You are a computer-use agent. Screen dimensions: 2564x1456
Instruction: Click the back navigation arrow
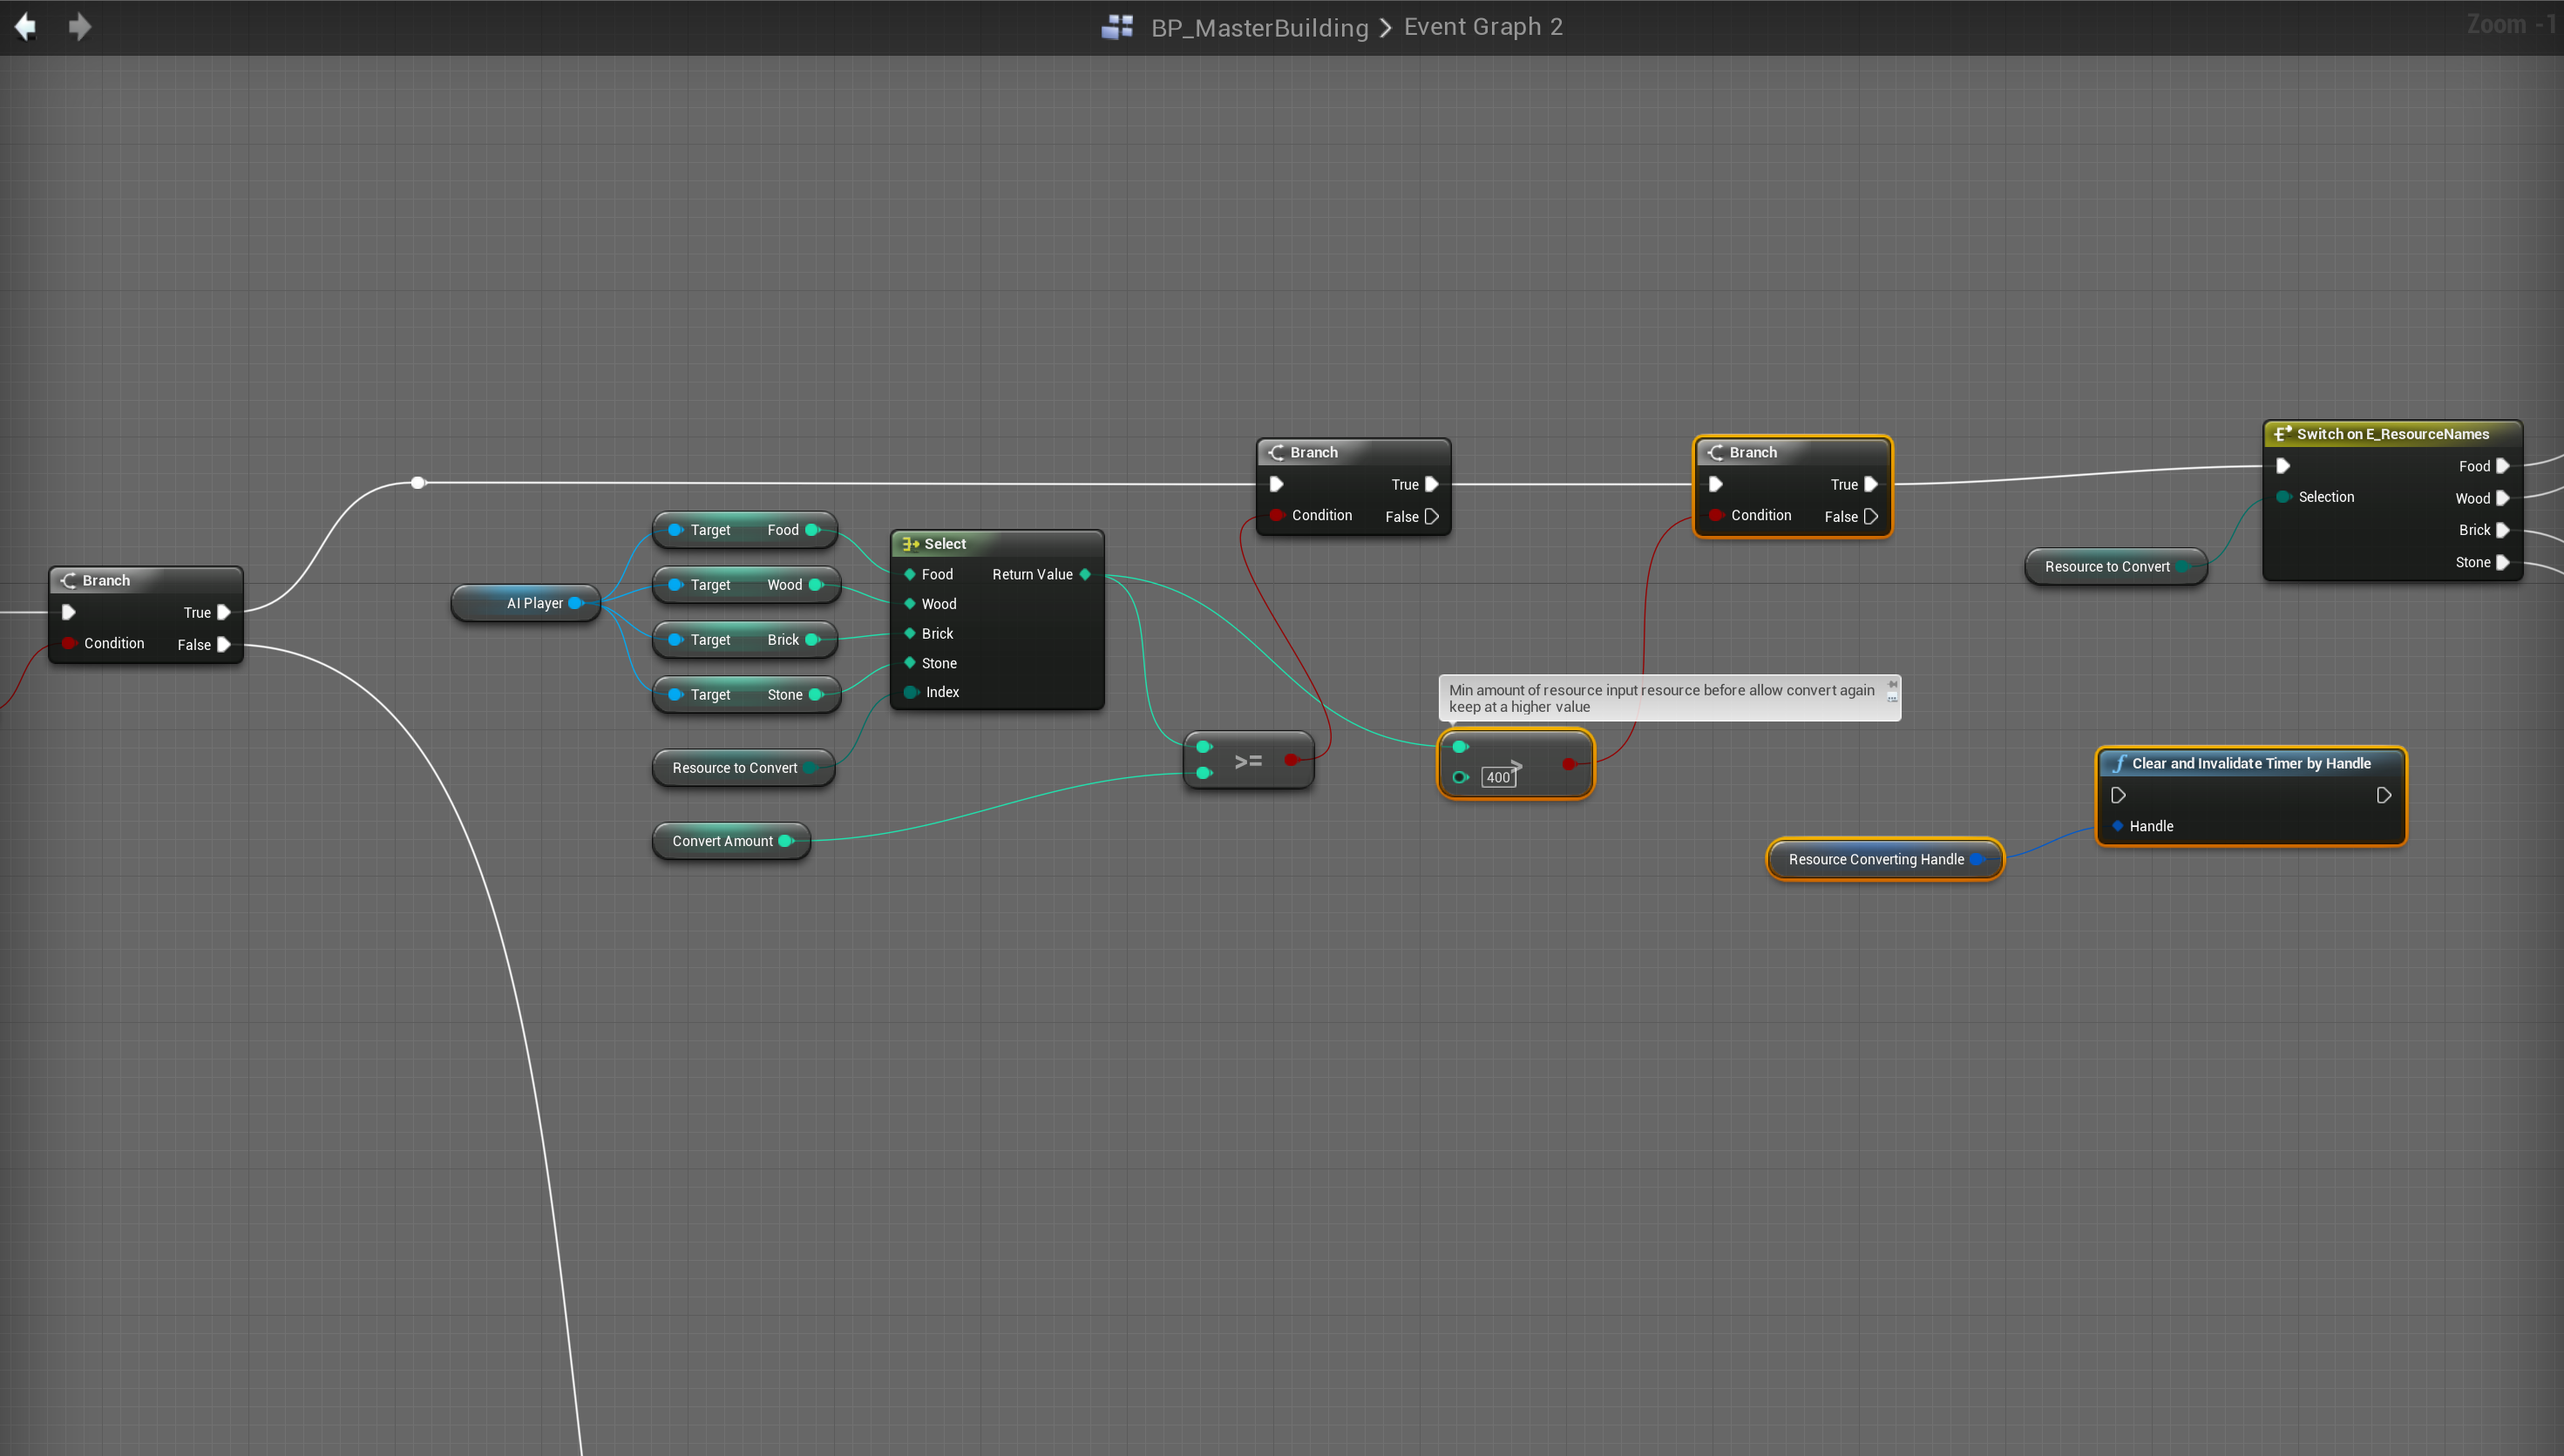27,27
